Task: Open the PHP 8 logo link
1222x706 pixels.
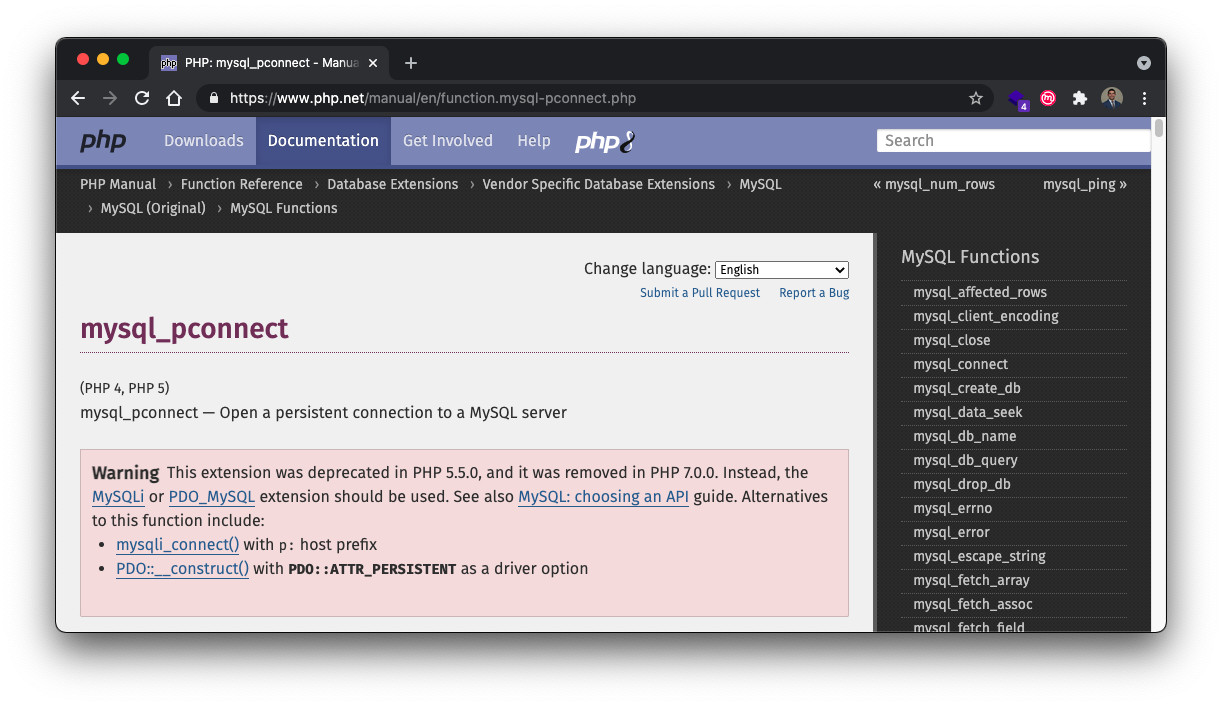Action: (605, 141)
